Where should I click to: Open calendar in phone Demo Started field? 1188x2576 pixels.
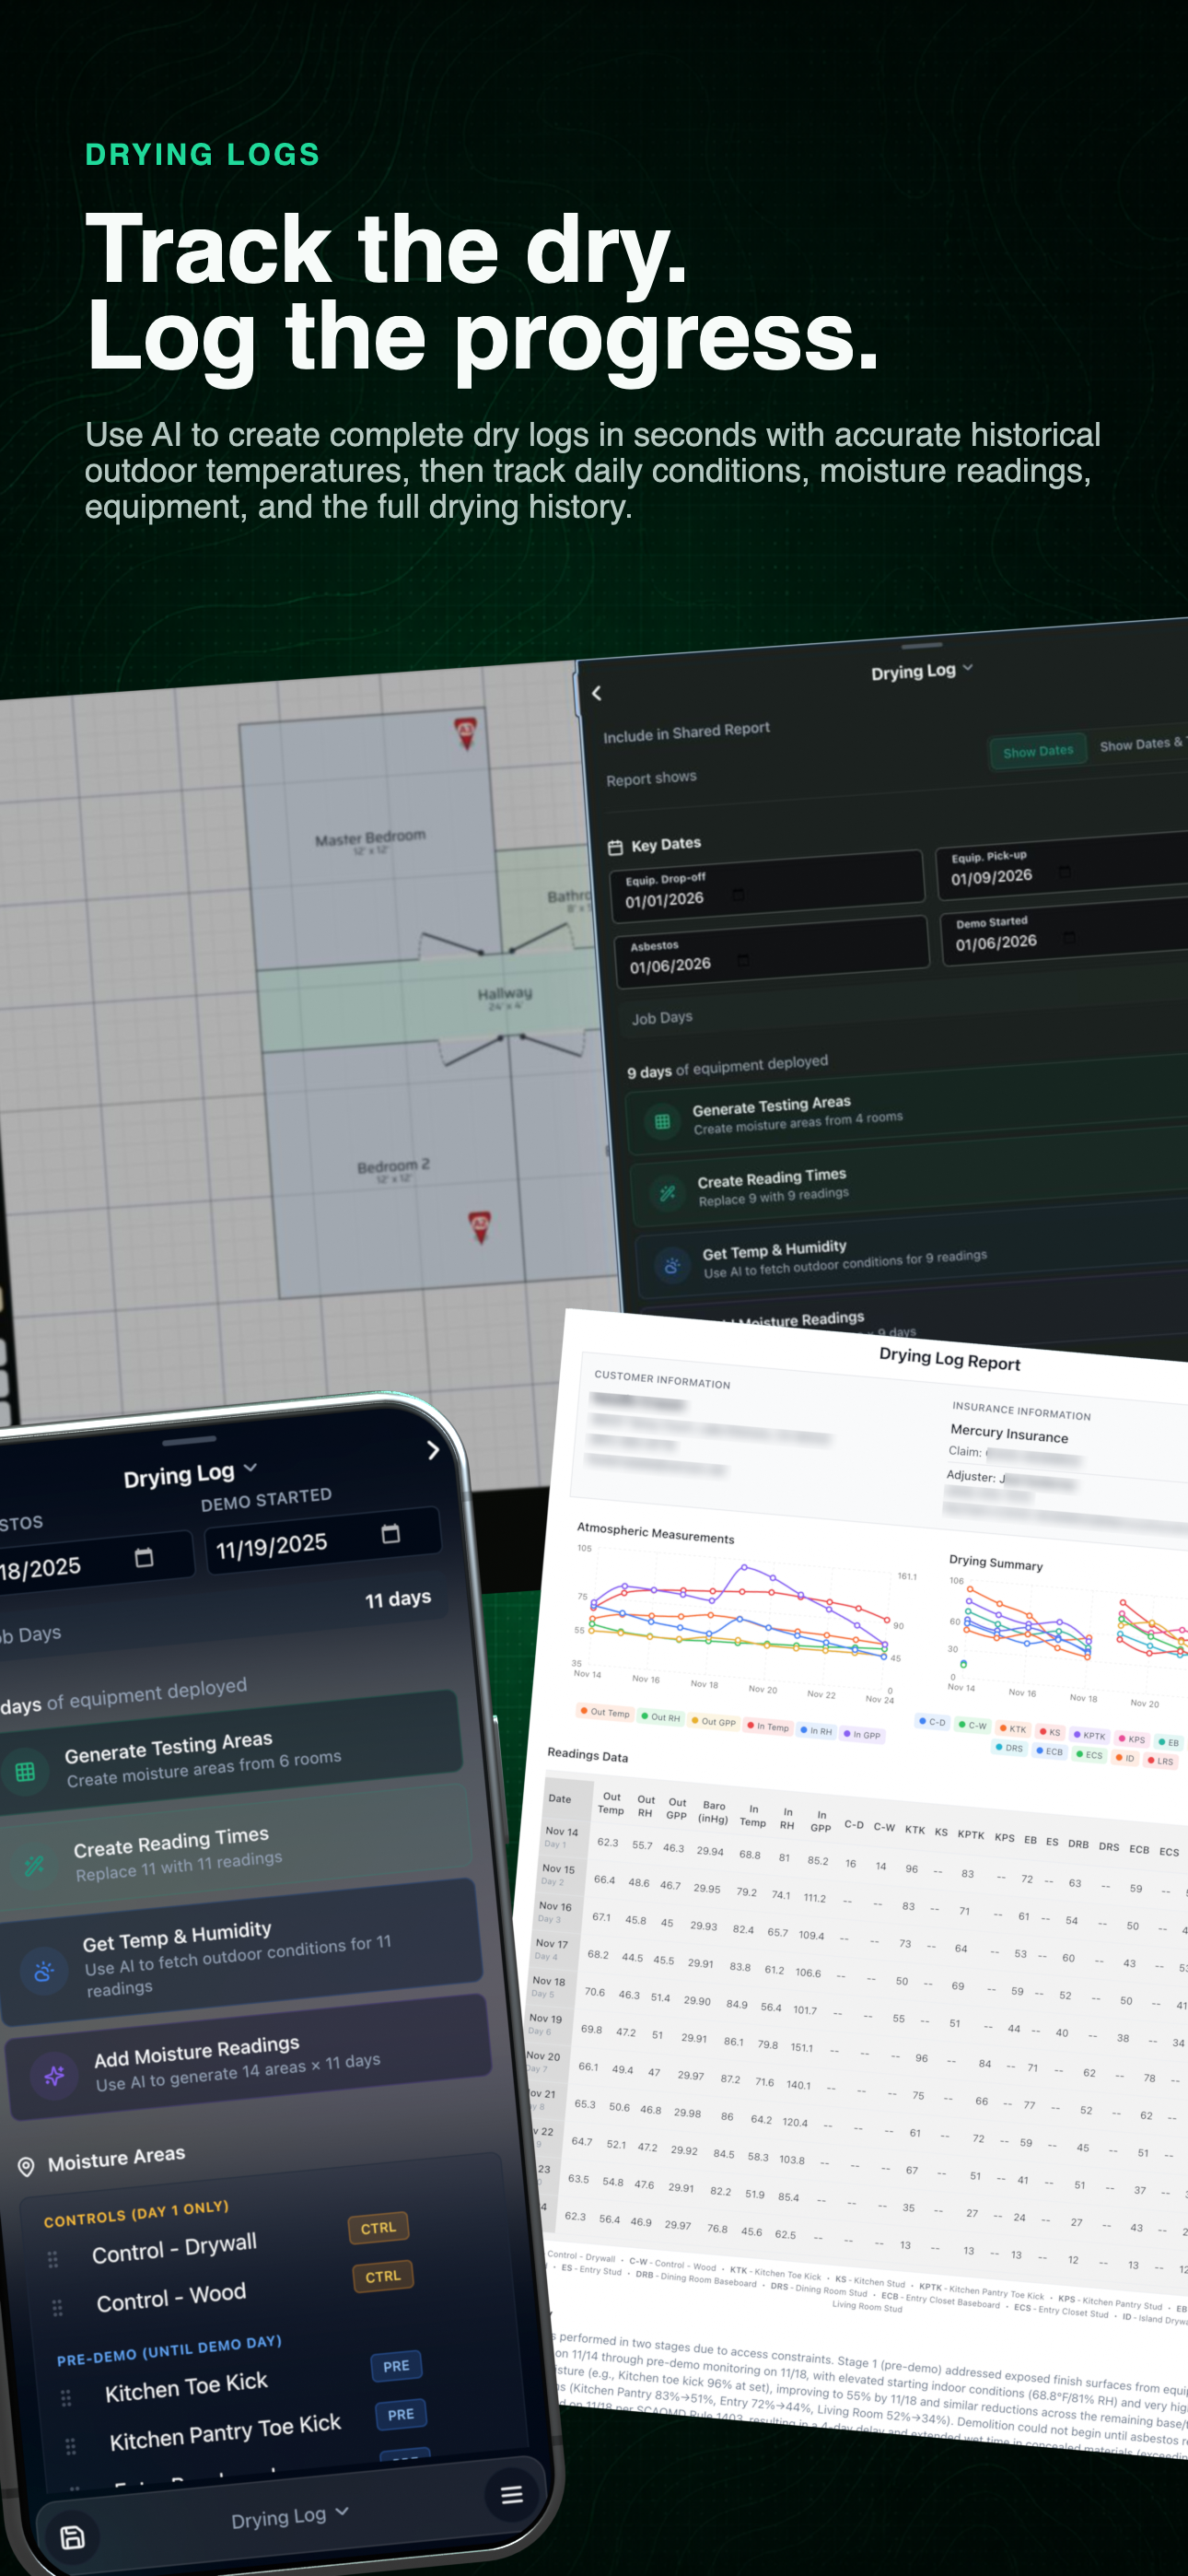point(391,1534)
